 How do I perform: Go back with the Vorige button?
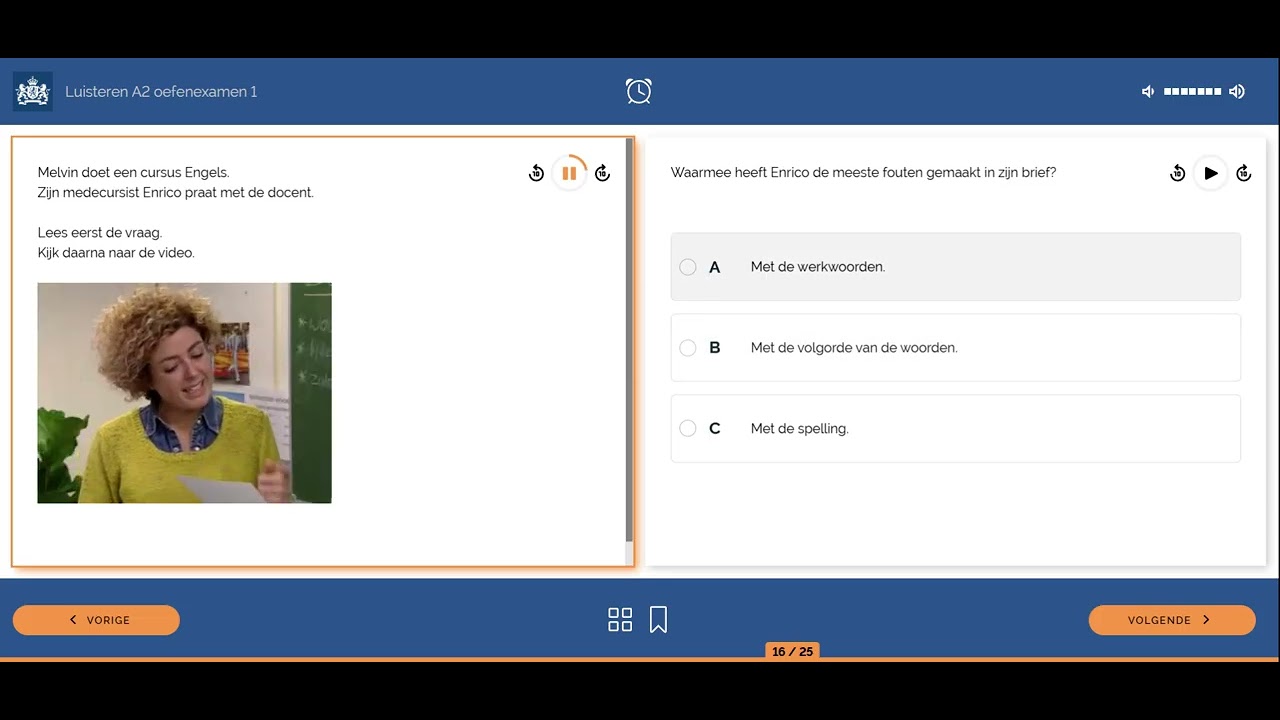pos(96,620)
